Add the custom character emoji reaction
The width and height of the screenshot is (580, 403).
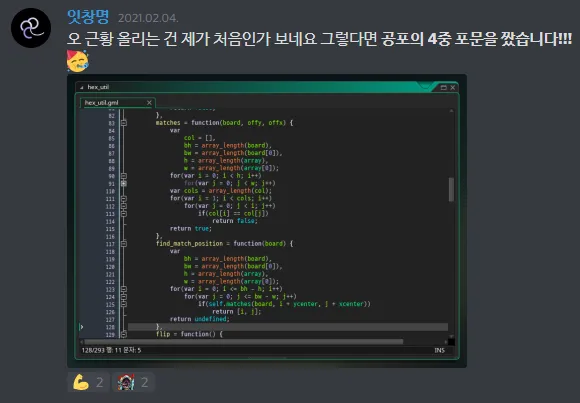point(133,382)
